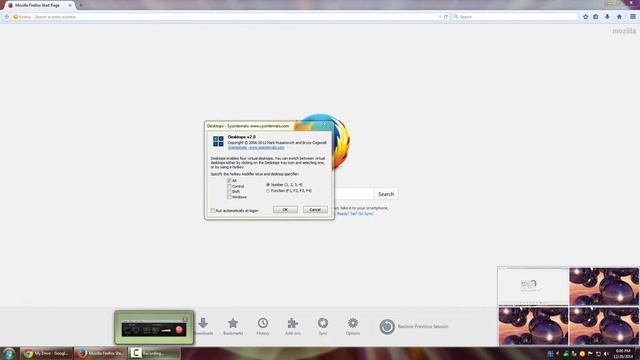Tick the Windows modifier checkbox

point(229,197)
